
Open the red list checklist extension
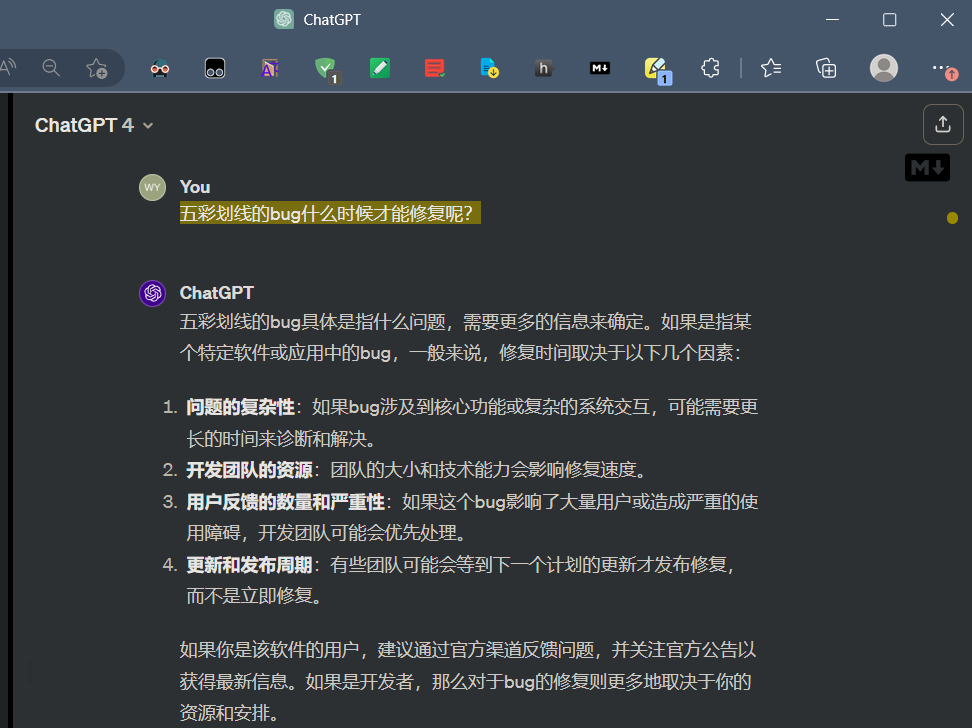(435, 68)
